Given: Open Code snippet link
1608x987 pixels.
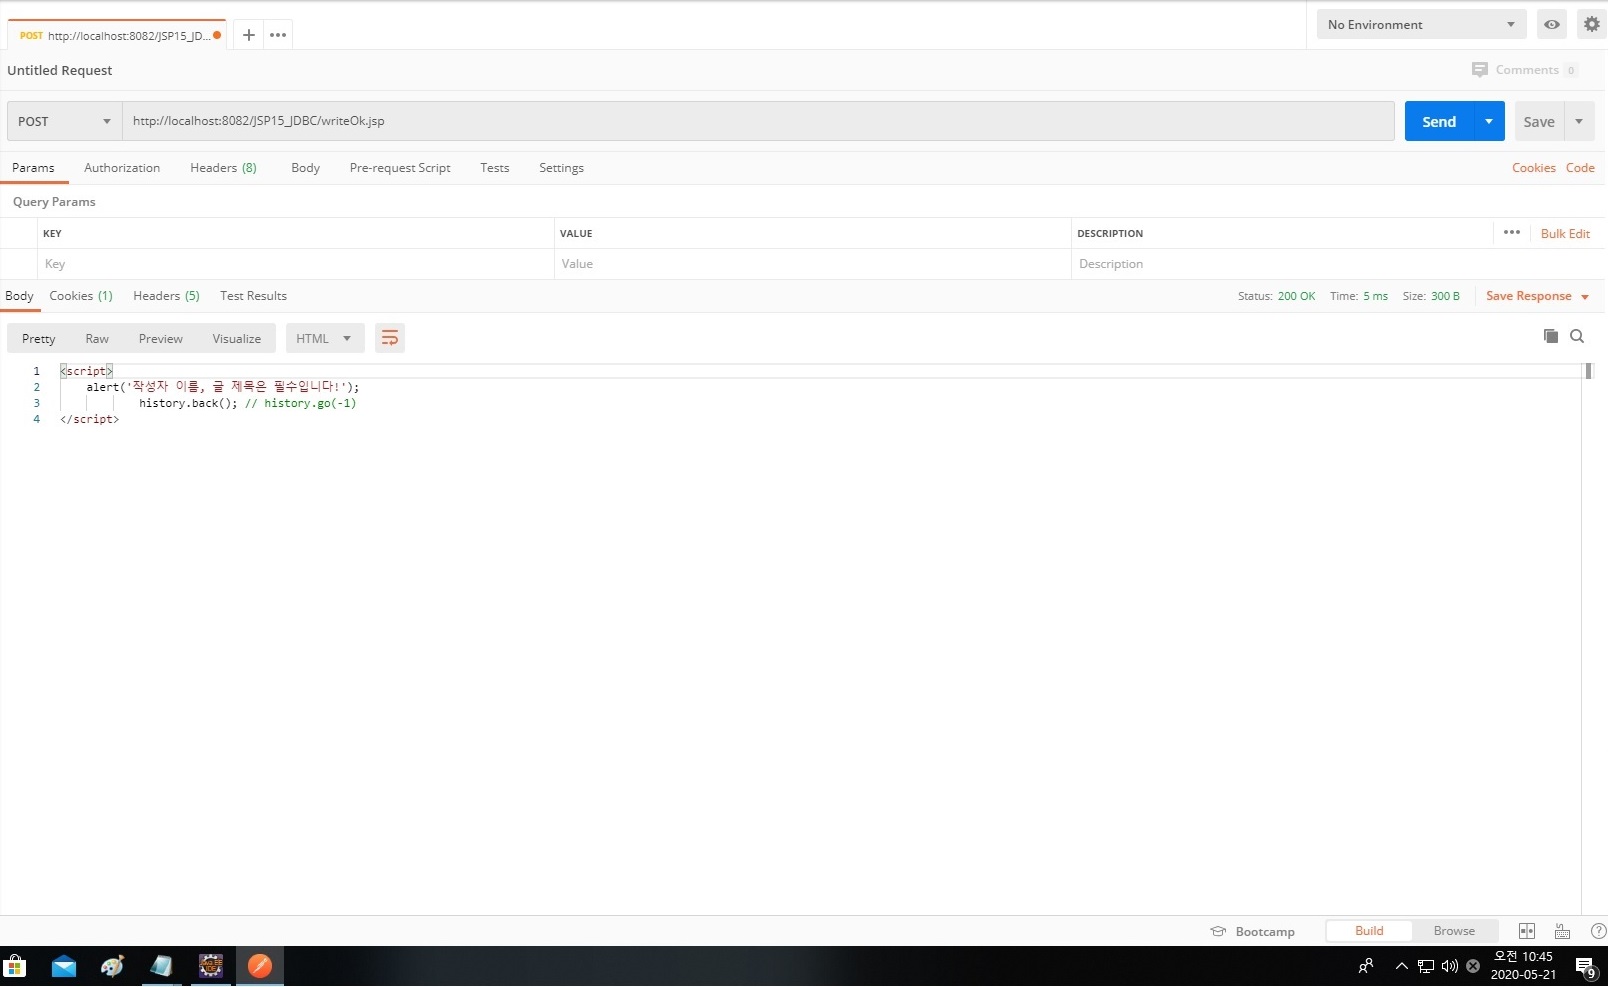Looking at the screenshot, I should [1580, 168].
